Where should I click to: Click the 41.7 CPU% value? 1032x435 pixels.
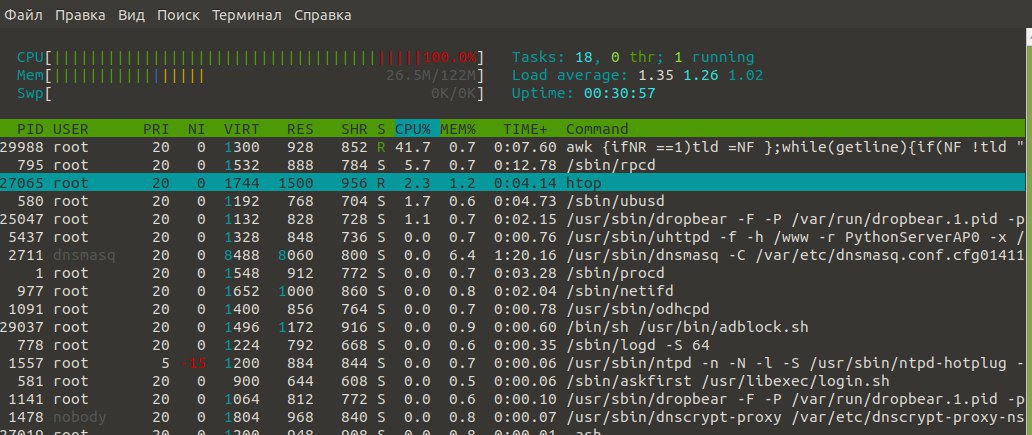413,147
